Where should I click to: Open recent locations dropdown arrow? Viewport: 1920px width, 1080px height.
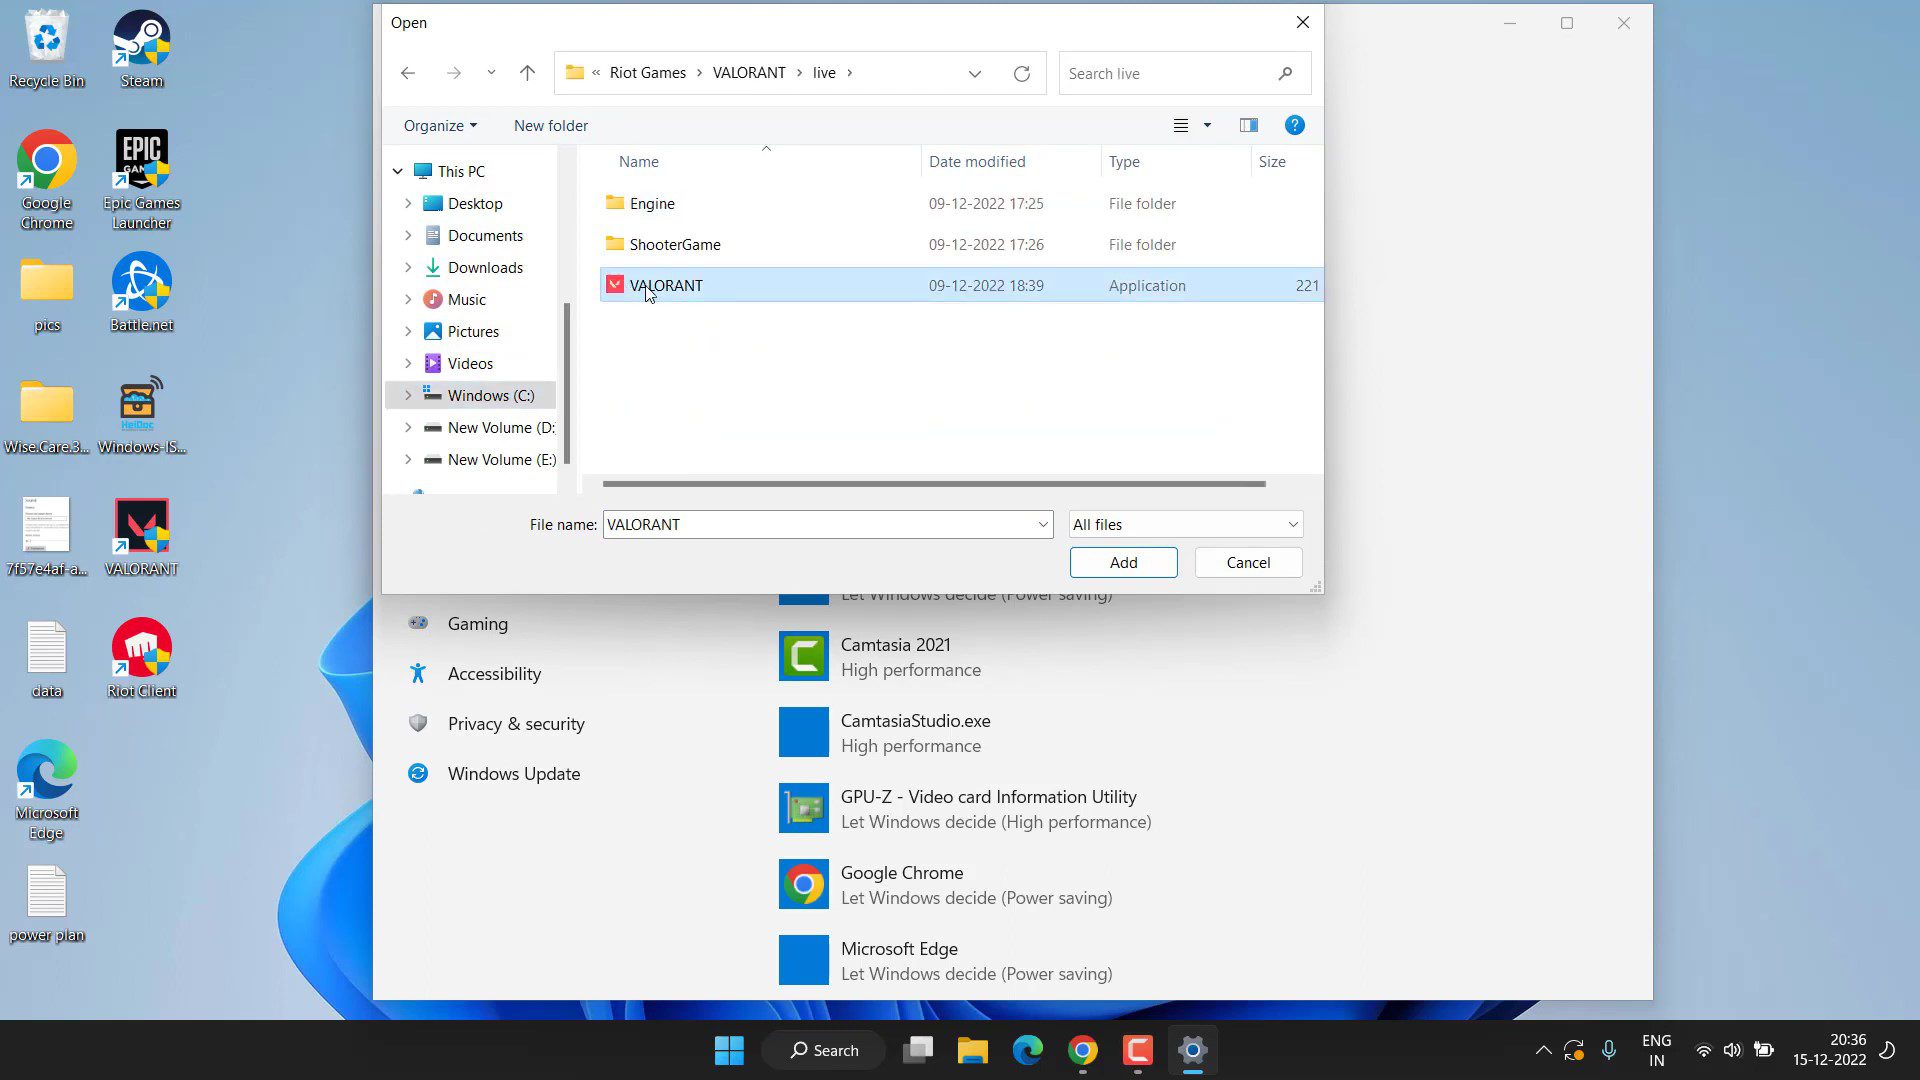(x=491, y=73)
